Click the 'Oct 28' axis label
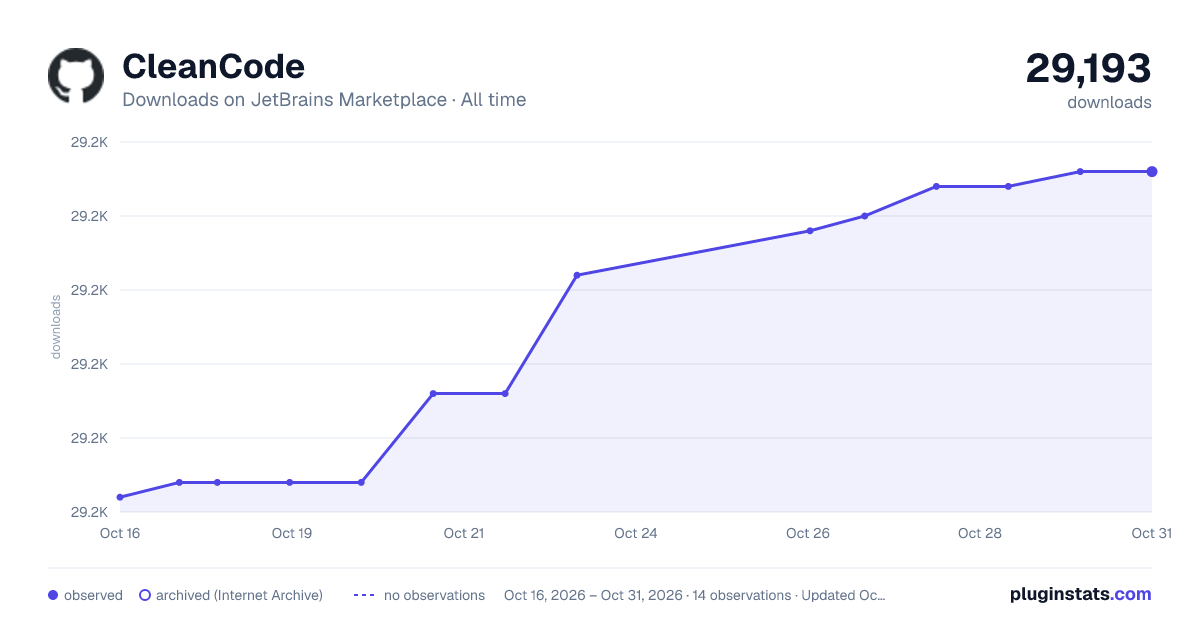 coord(980,533)
